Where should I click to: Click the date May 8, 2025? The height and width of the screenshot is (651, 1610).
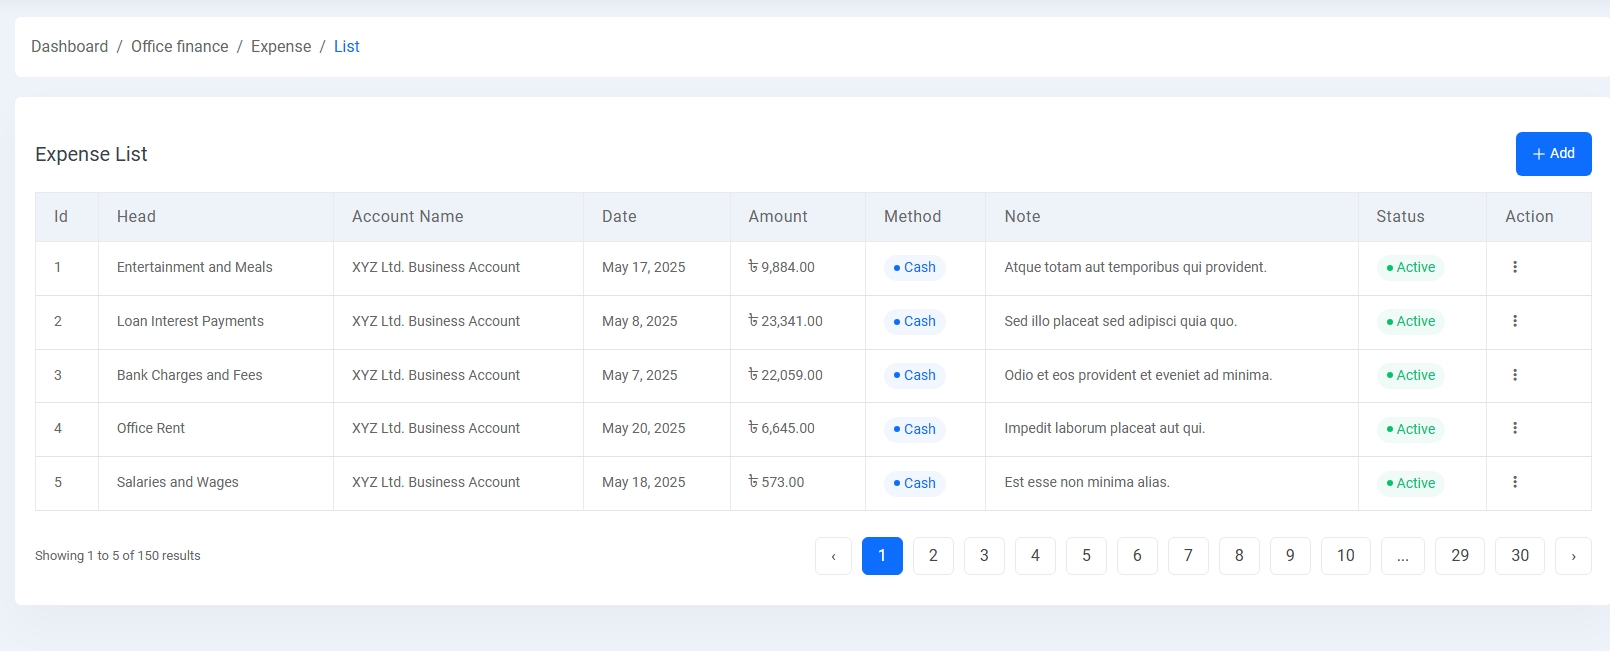tap(640, 321)
